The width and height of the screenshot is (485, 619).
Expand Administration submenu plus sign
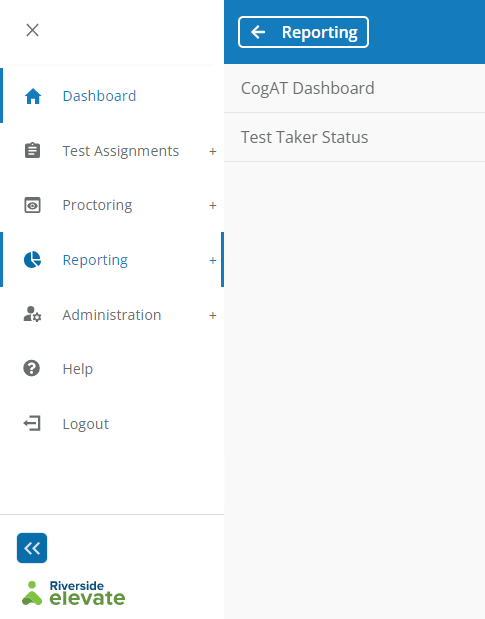click(x=213, y=315)
